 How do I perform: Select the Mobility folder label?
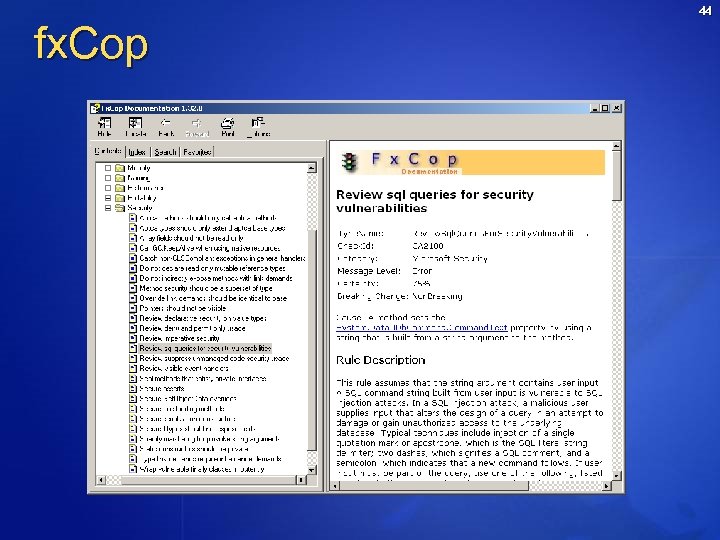tap(139, 168)
